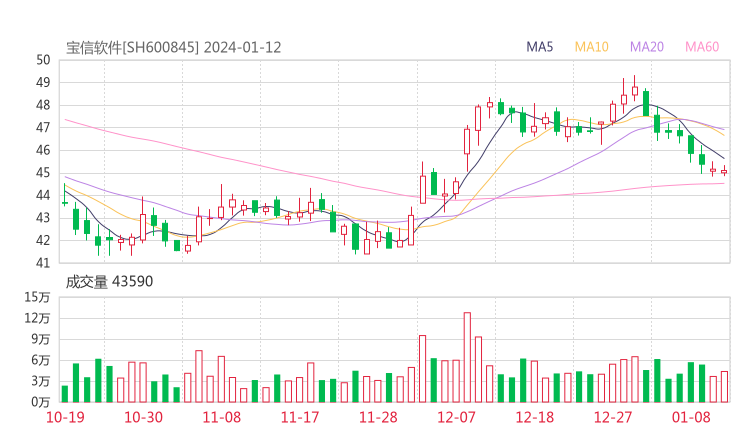
Task: Click price axis value 42
Action: point(43,240)
